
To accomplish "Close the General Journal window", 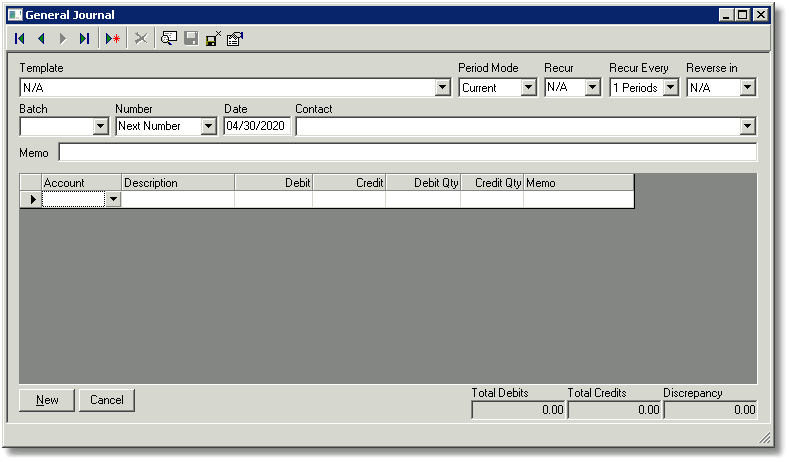I will coord(761,15).
